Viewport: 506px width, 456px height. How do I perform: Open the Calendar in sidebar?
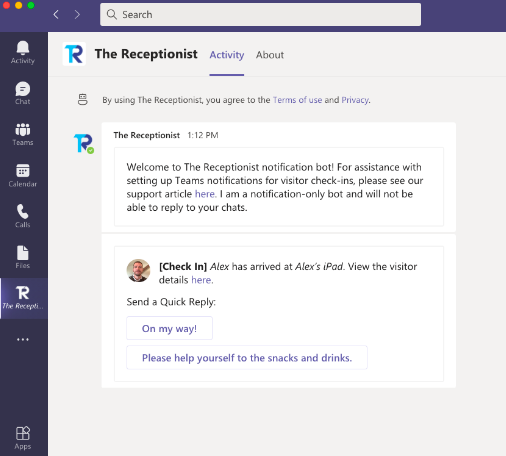click(23, 175)
